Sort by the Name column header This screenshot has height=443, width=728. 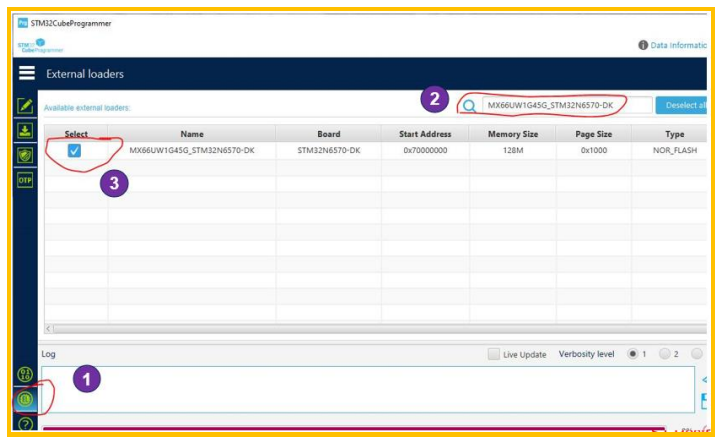pyautogui.click(x=192, y=134)
